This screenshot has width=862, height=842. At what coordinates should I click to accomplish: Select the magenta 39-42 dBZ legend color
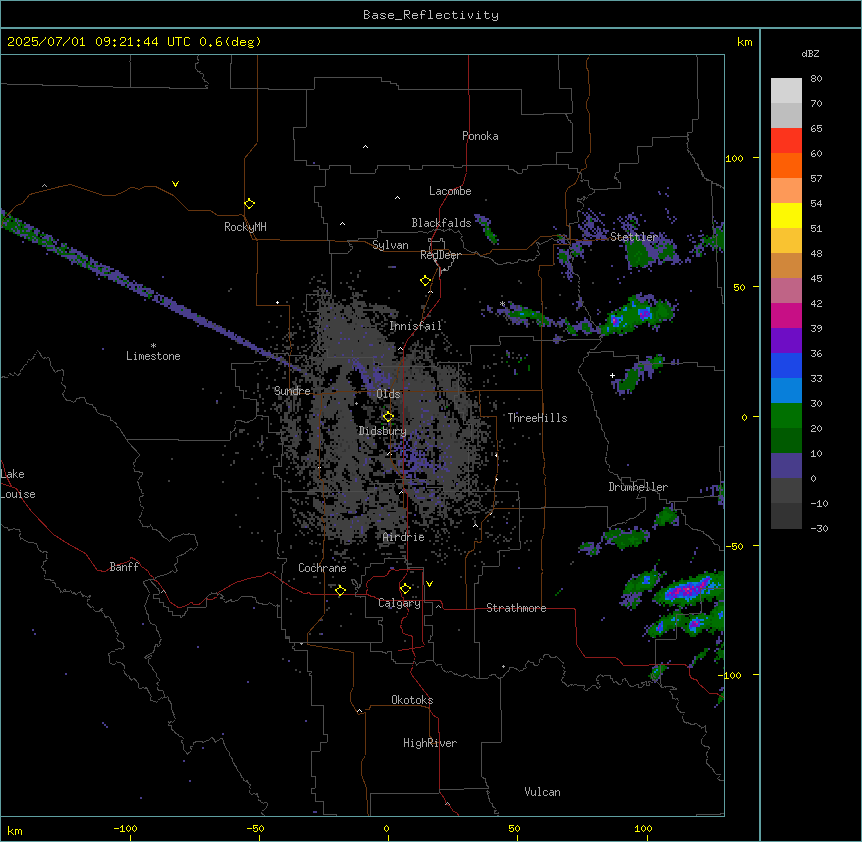pos(786,315)
